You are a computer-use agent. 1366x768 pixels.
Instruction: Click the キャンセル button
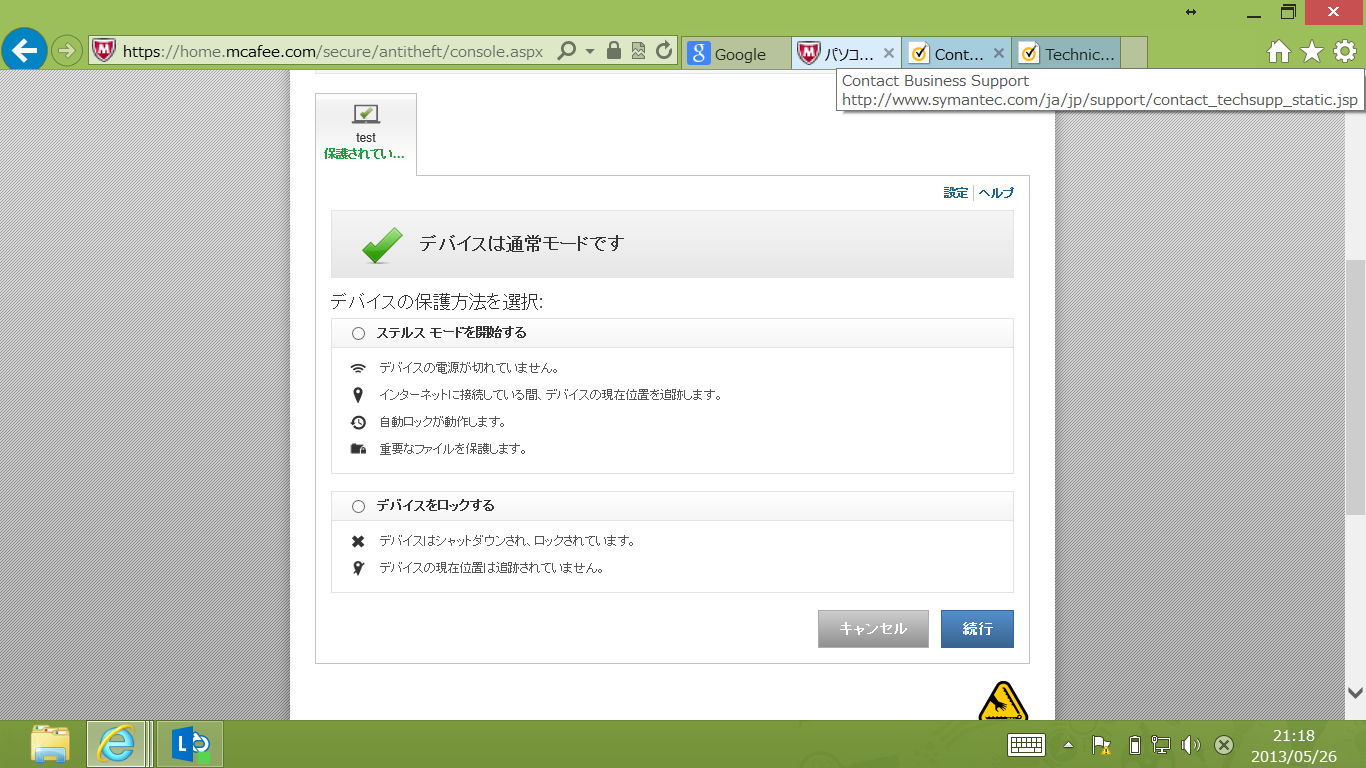[873, 629]
